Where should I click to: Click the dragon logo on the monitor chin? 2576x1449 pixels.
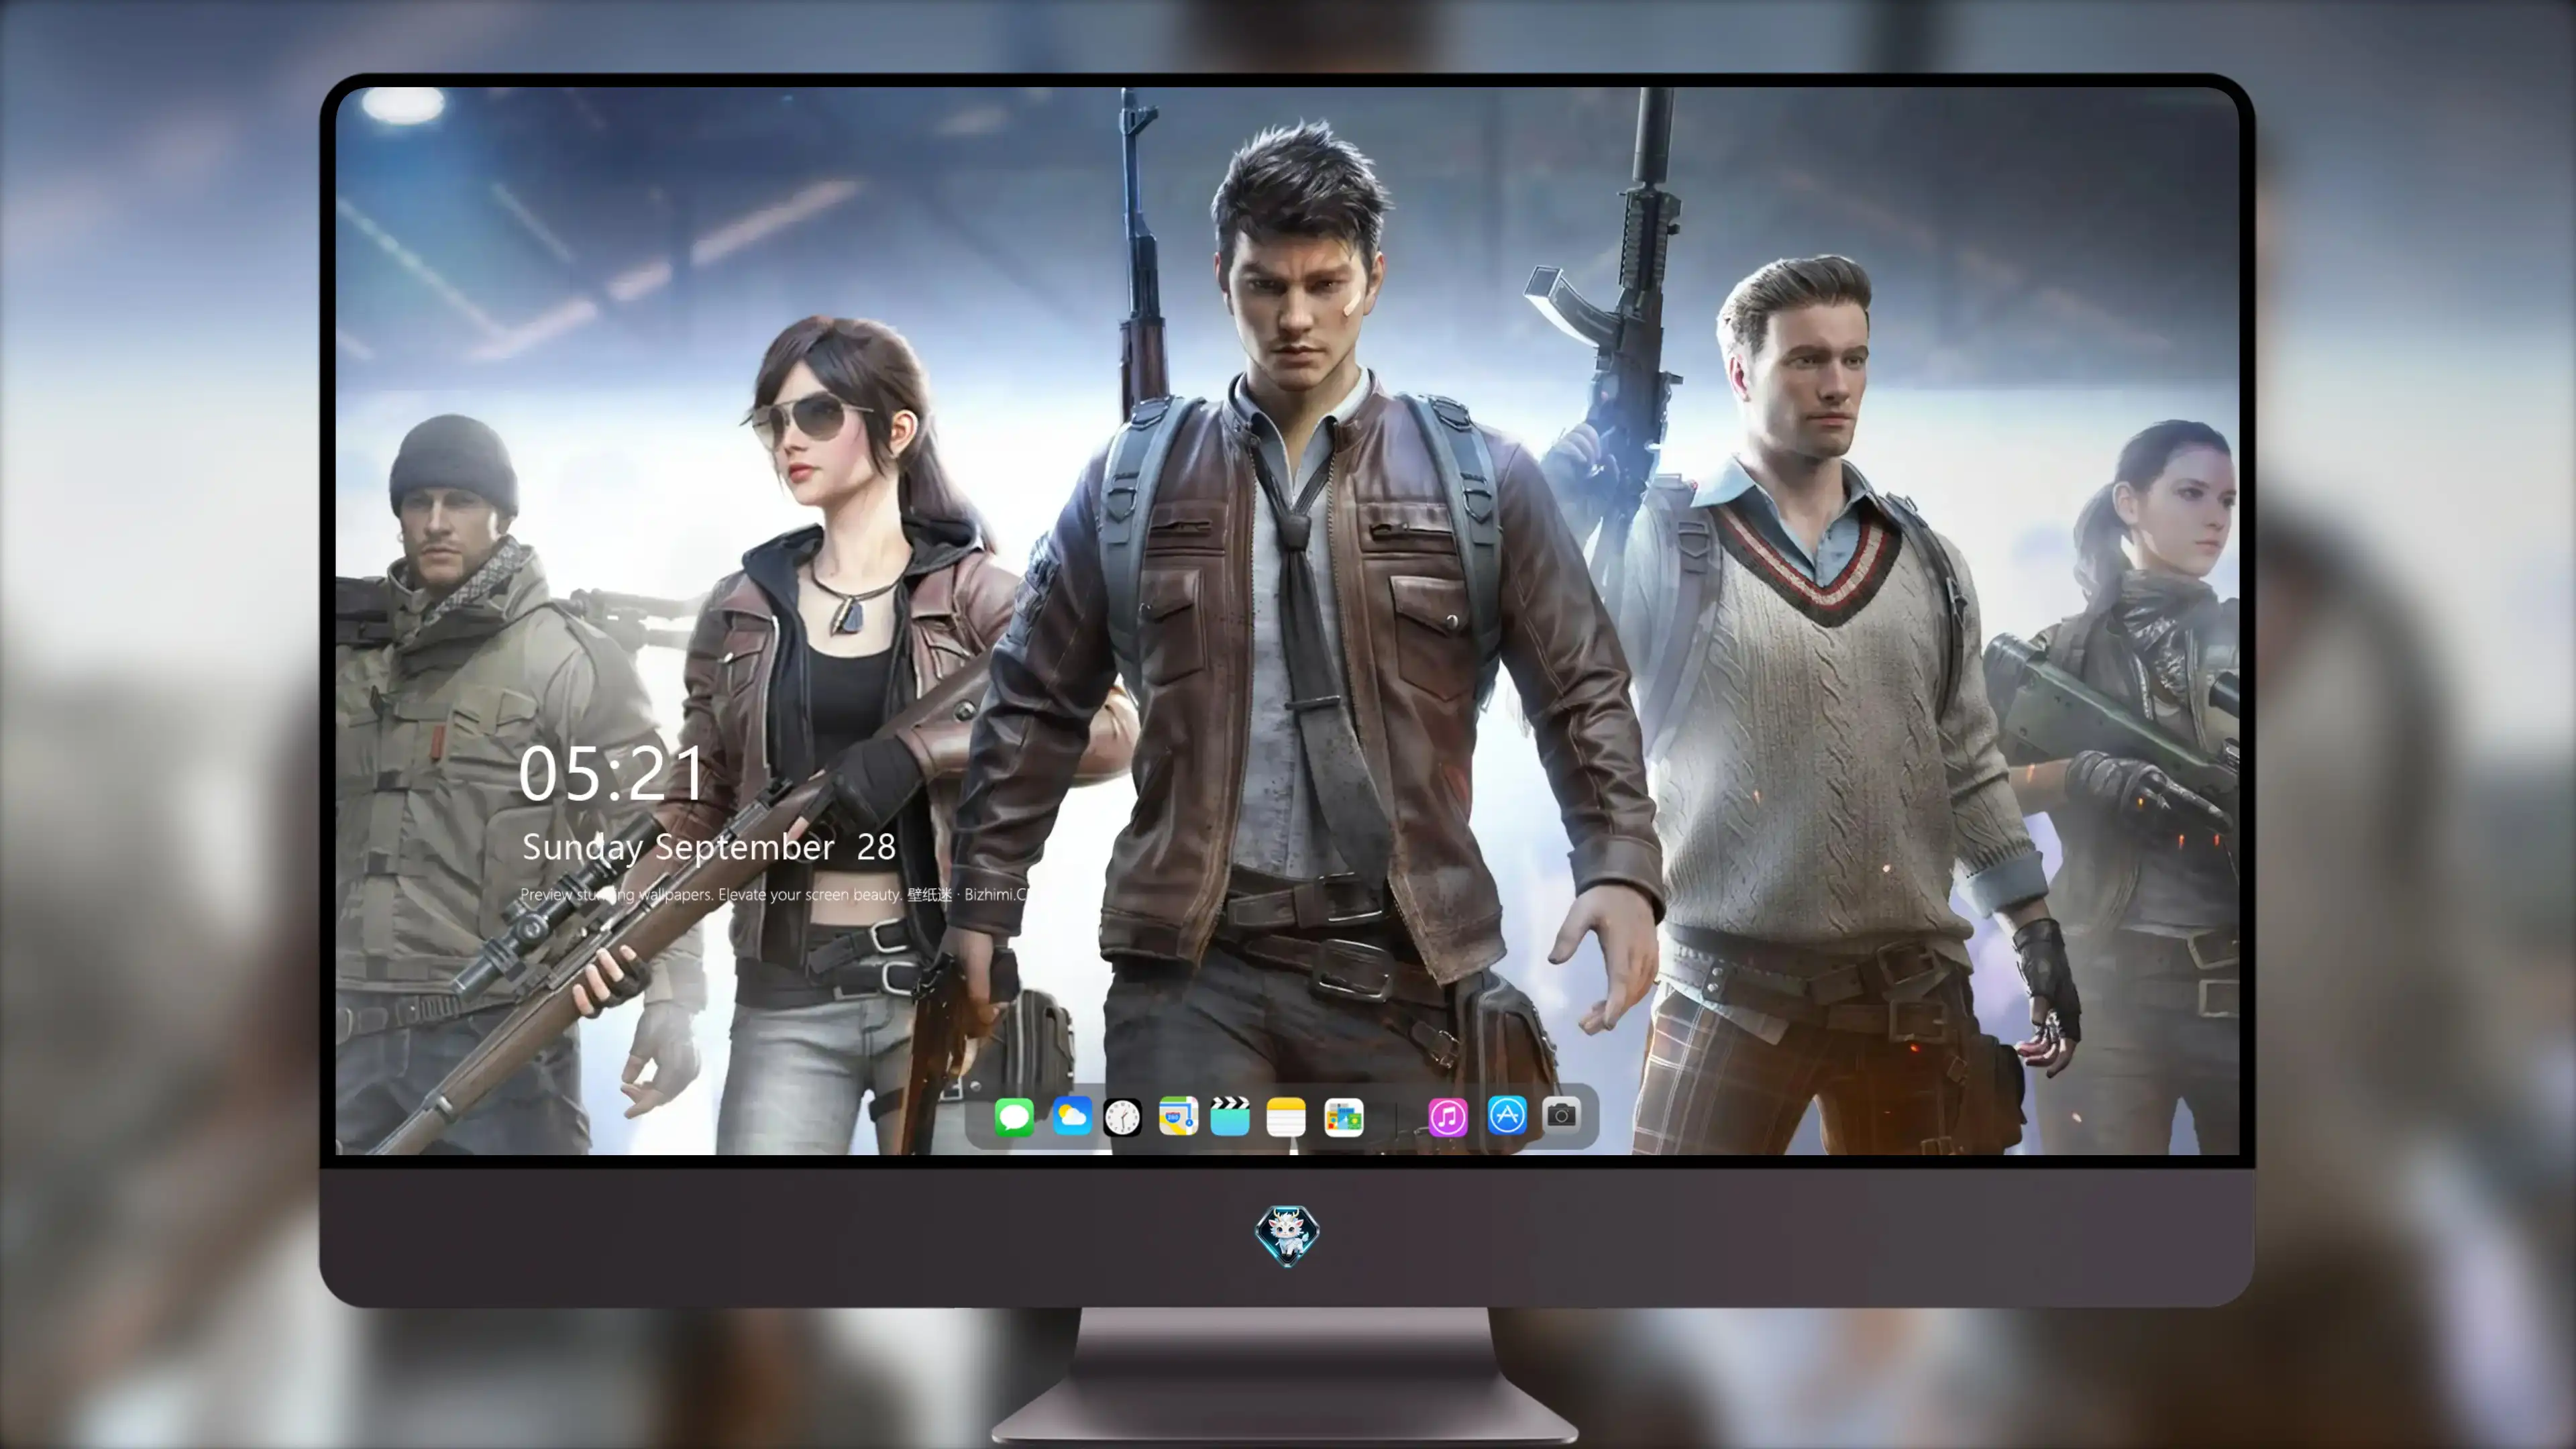pos(1287,1235)
